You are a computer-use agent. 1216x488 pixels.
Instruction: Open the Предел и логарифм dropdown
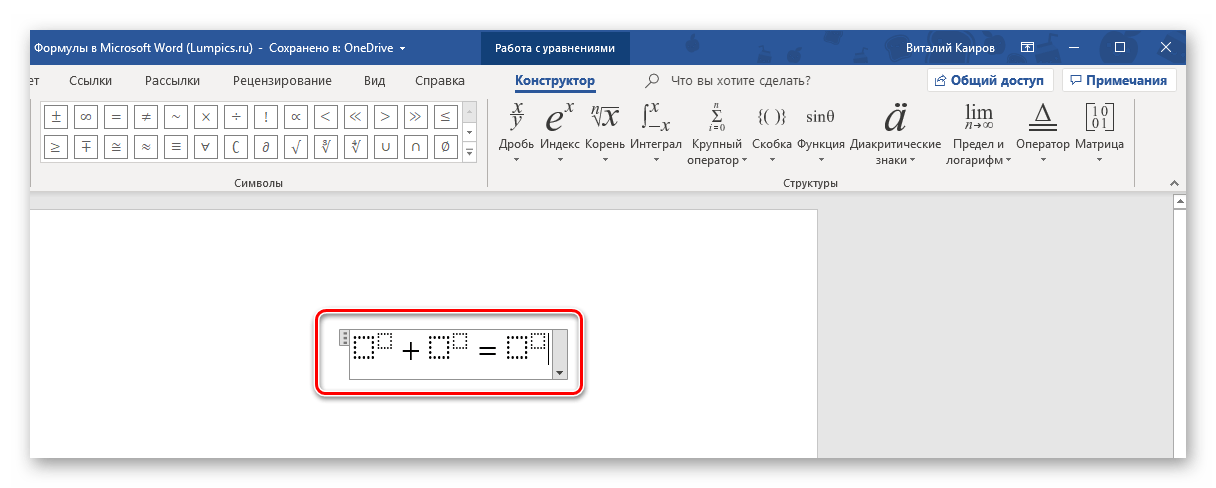pyautogui.click(x=979, y=132)
